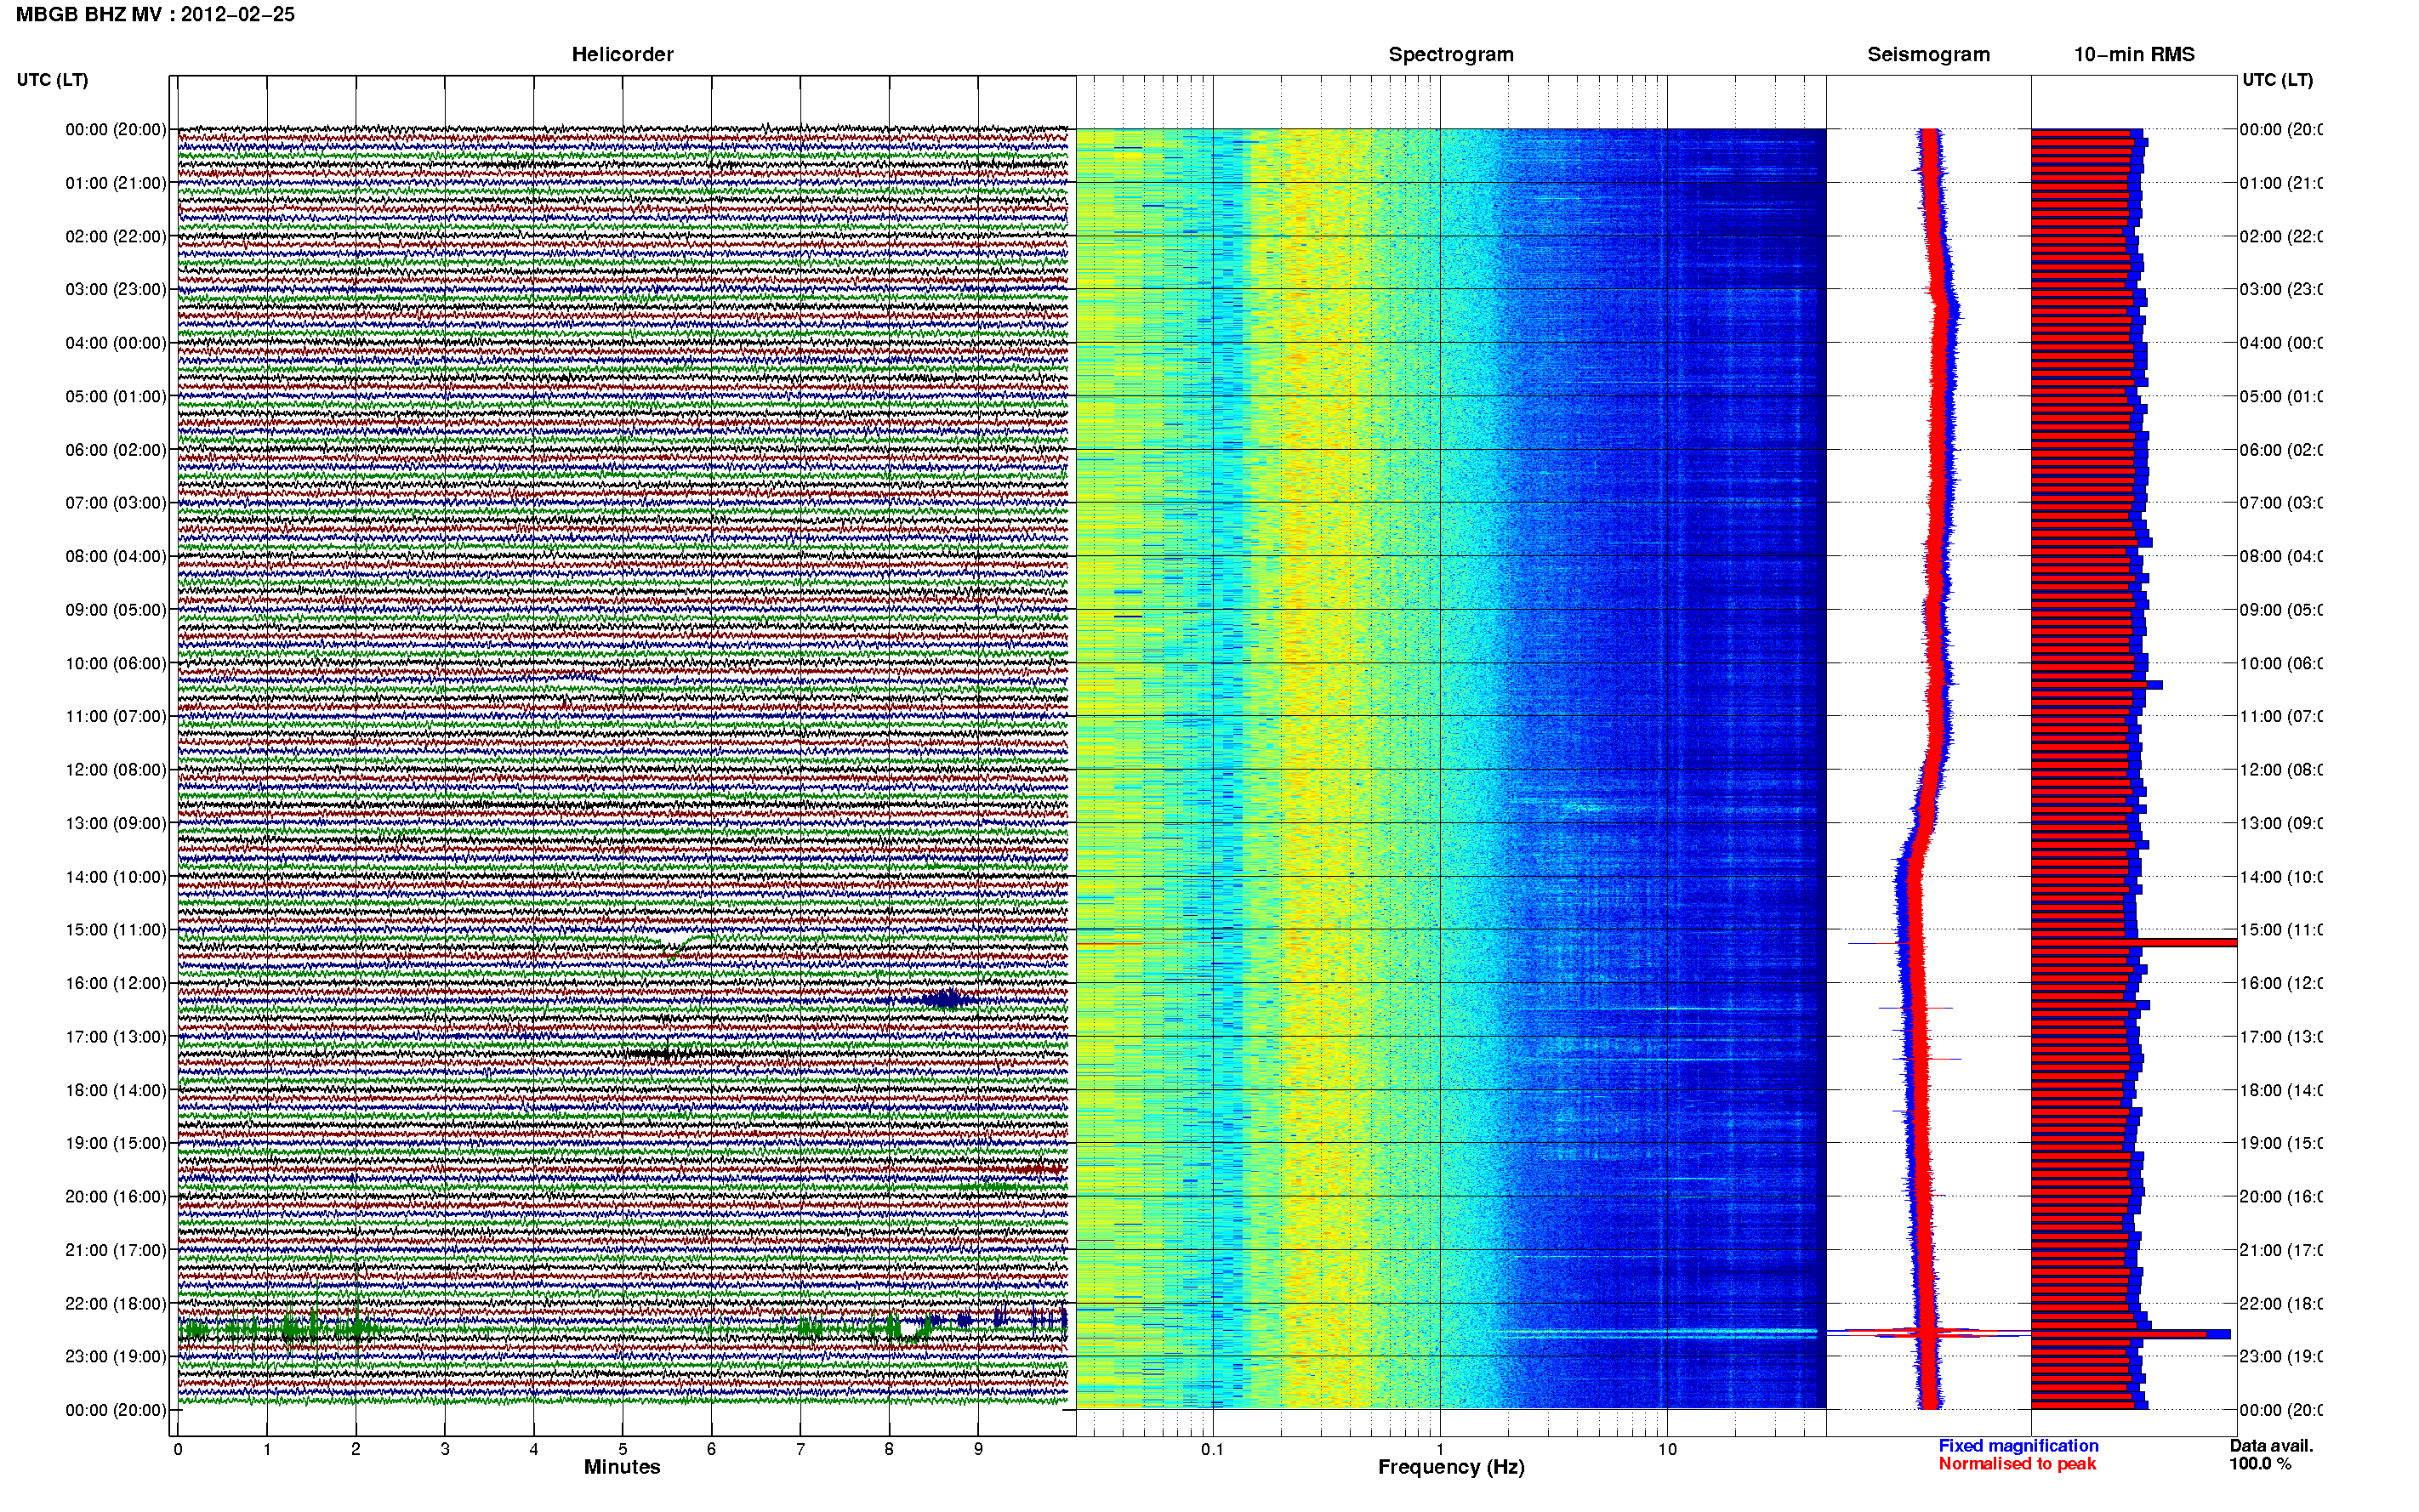Click the 'MBGB BHZ MV : 2012-02-25' title
Image resolution: width=2419 pixels, height=1512 pixels.
[155, 14]
